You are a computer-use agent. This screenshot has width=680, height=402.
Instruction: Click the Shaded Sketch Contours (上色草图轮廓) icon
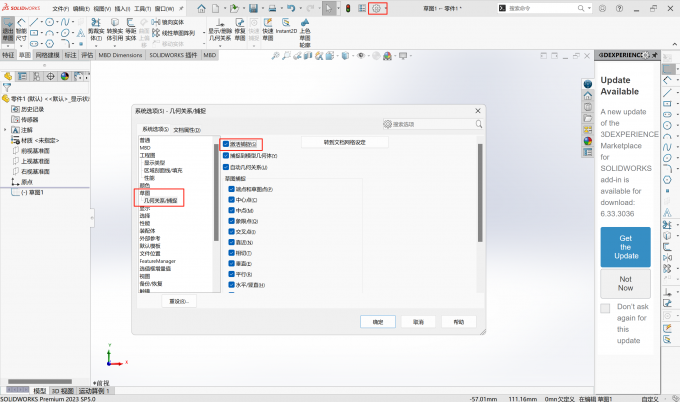tap(305, 33)
